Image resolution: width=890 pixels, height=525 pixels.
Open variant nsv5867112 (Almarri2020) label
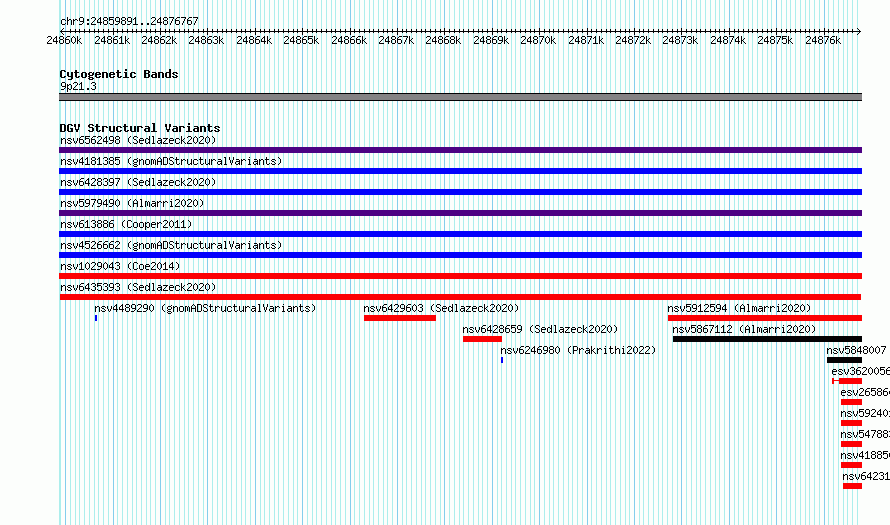pos(744,329)
